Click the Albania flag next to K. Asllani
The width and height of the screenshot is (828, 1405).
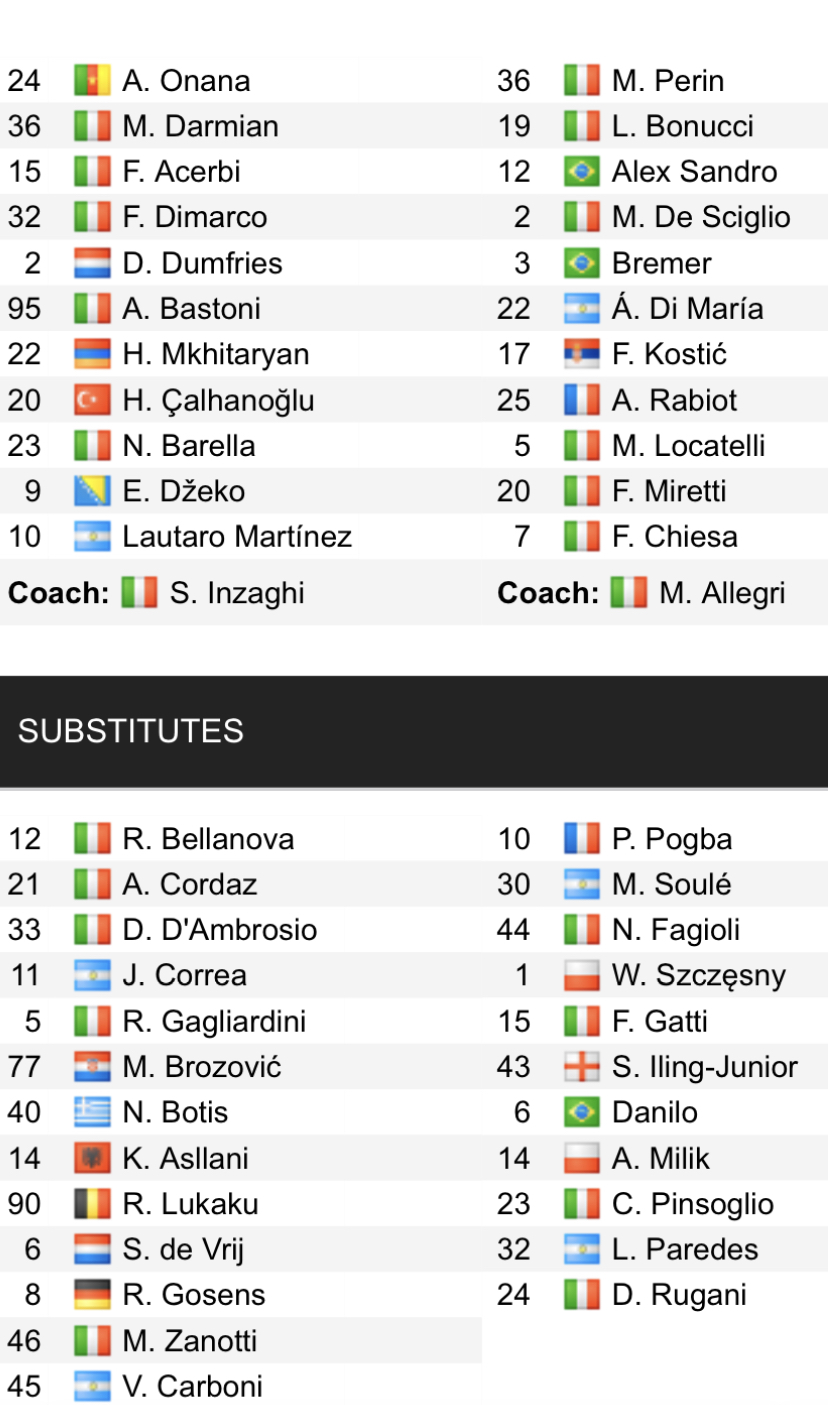click(x=92, y=1159)
